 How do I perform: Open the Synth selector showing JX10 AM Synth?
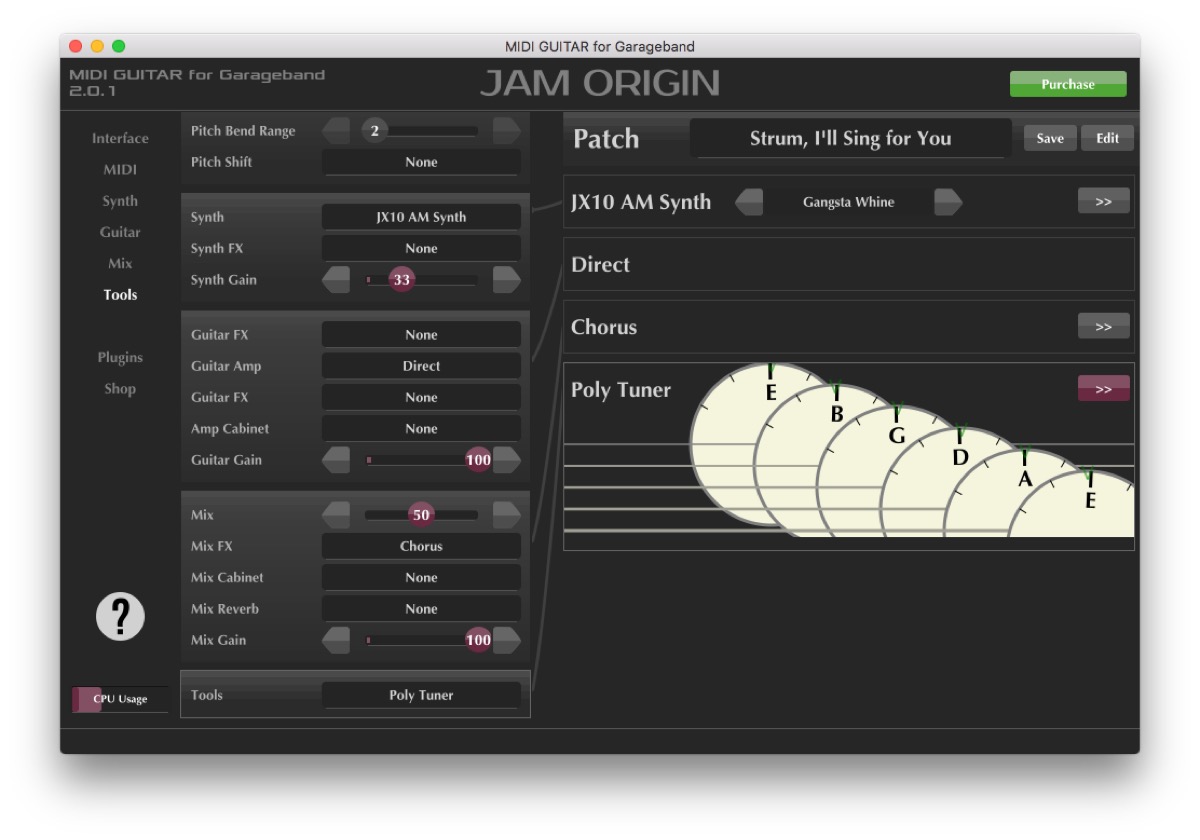coord(421,217)
